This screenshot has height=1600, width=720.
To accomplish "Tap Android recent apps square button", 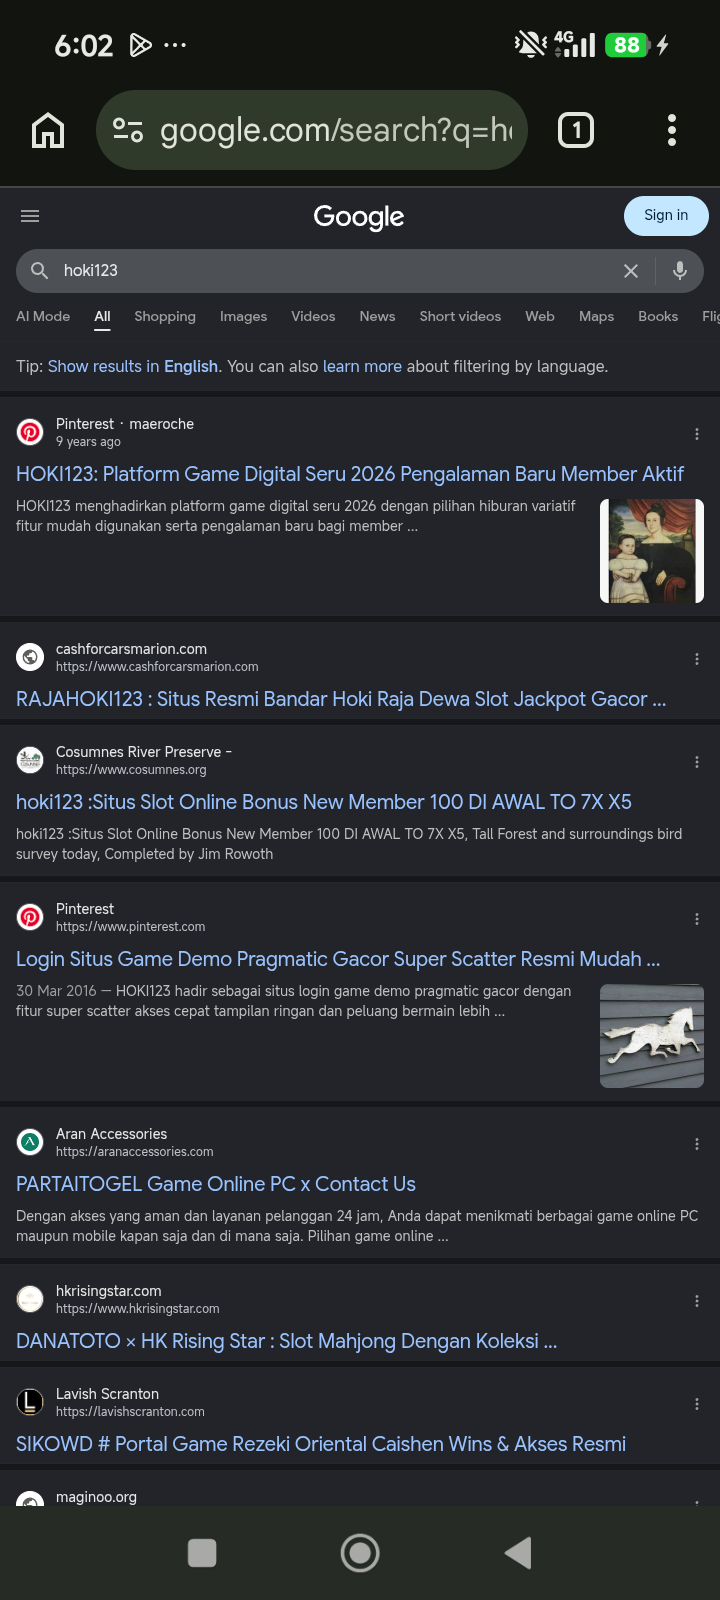I will [202, 1553].
